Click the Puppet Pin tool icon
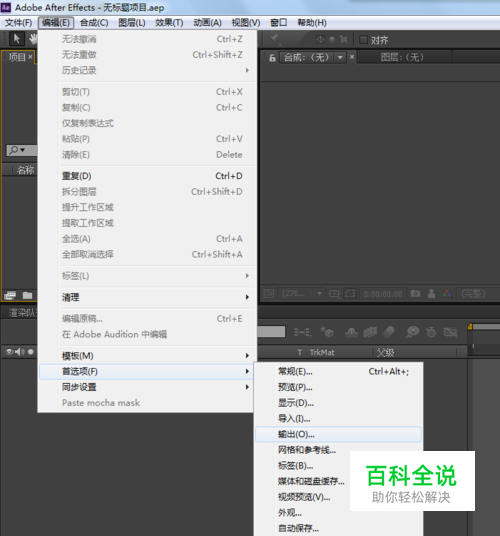Screen dimensions: 500x536 coord(274,39)
